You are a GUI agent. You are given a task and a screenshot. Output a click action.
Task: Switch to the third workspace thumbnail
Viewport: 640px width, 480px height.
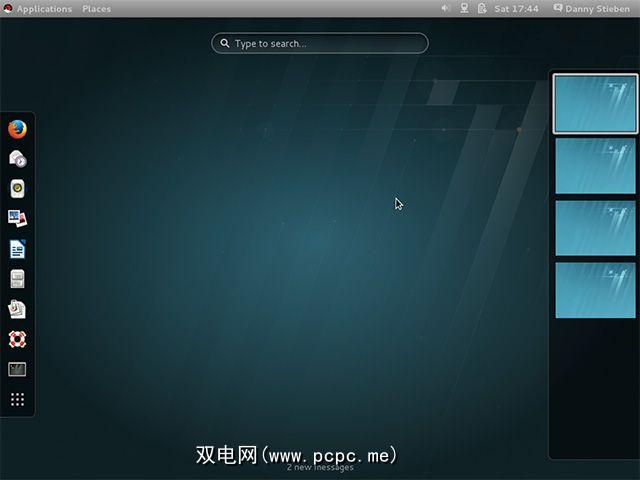tap(595, 228)
